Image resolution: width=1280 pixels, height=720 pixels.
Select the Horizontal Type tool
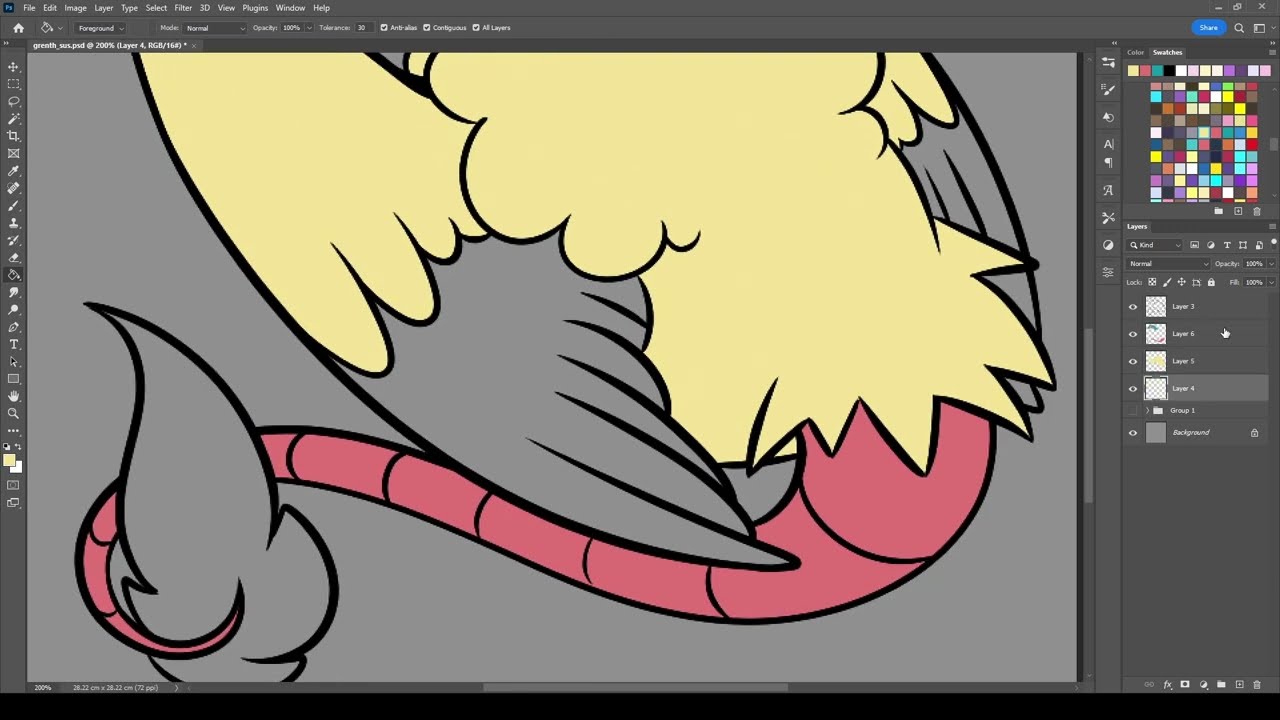[14, 344]
